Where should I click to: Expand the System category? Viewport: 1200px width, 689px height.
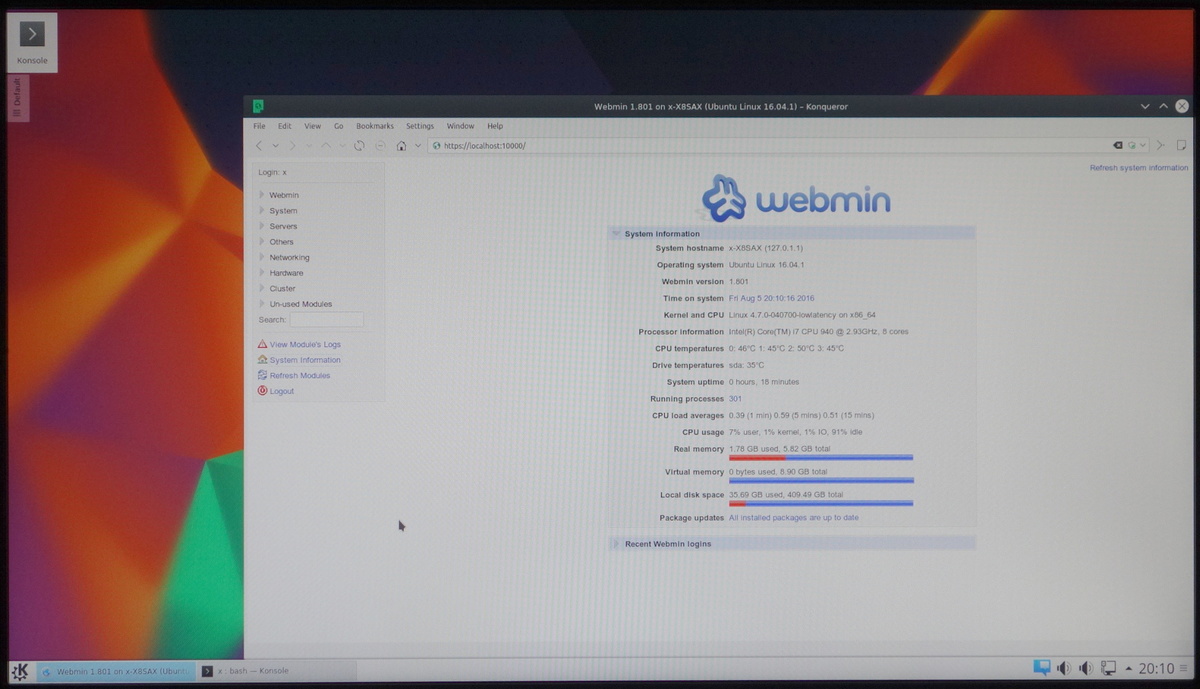pyautogui.click(x=262, y=211)
